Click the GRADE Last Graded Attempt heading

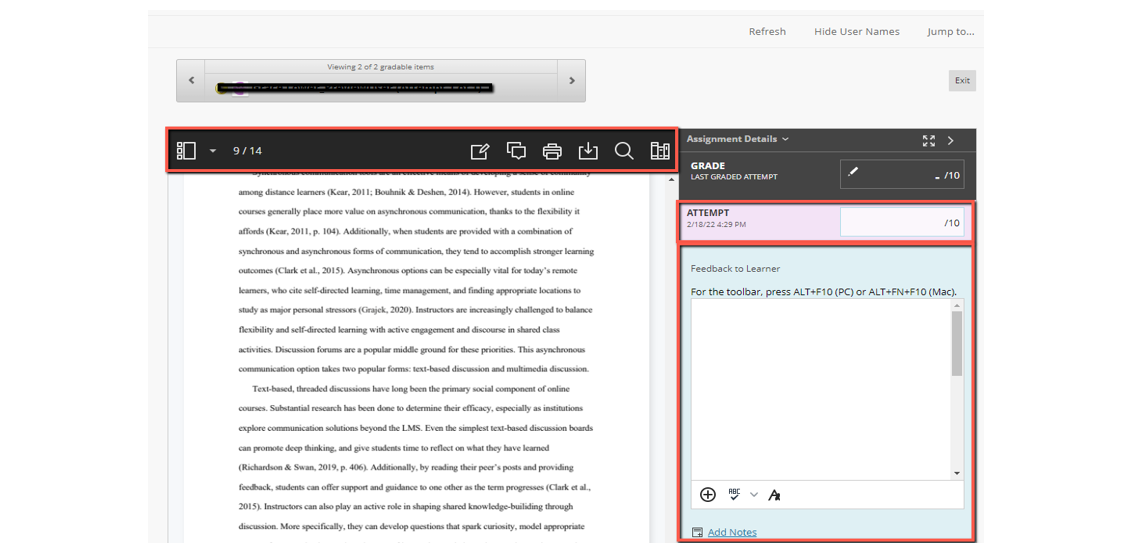[x=734, y=171]
